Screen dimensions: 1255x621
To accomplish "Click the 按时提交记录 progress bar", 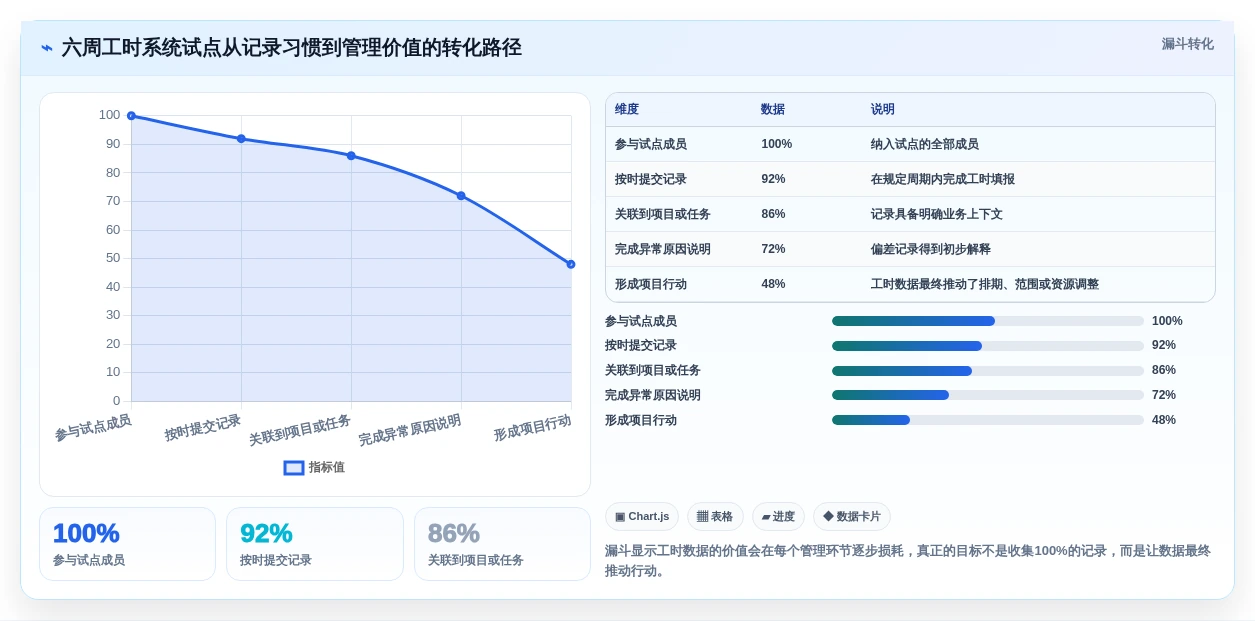I will click(988, 346).
